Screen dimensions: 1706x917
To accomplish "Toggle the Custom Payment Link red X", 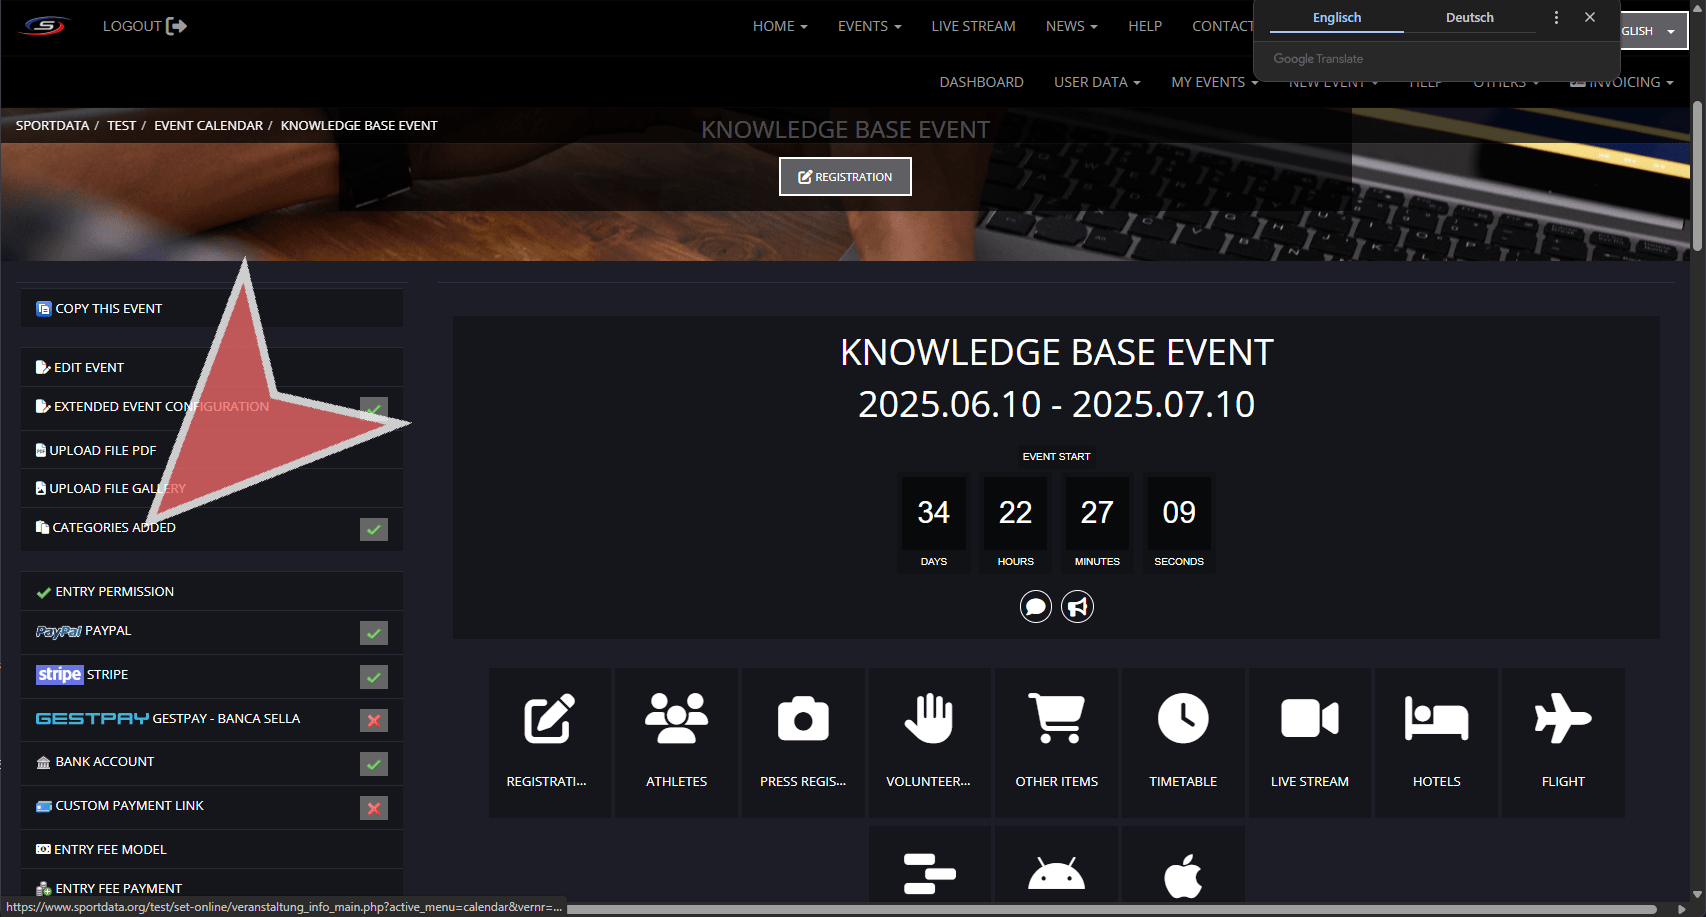I will pos(374,808).
